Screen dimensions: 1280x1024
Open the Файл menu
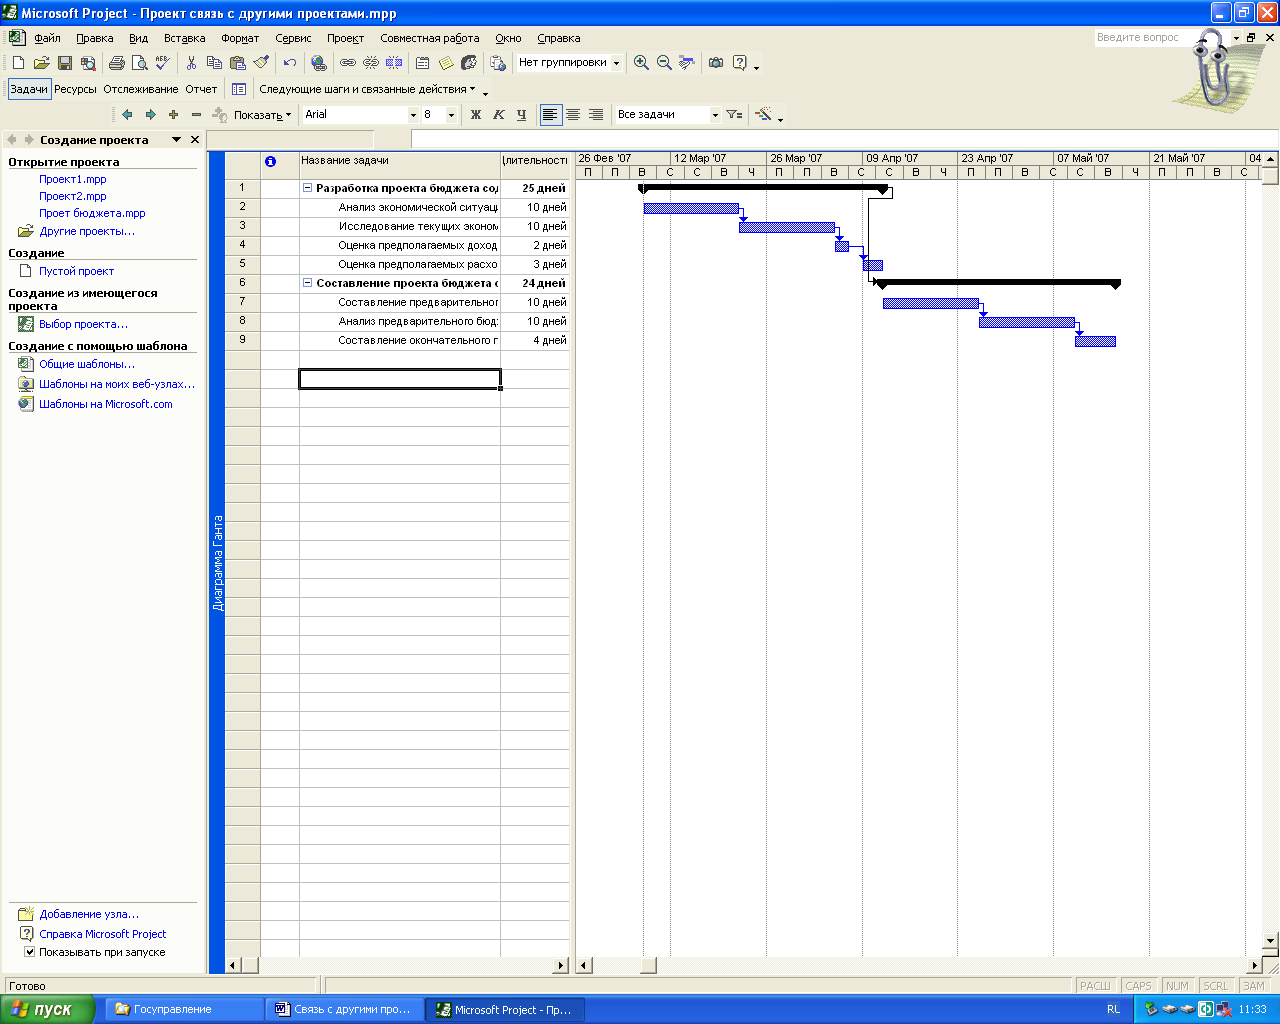pyautogui.click(x=47, y=38)
